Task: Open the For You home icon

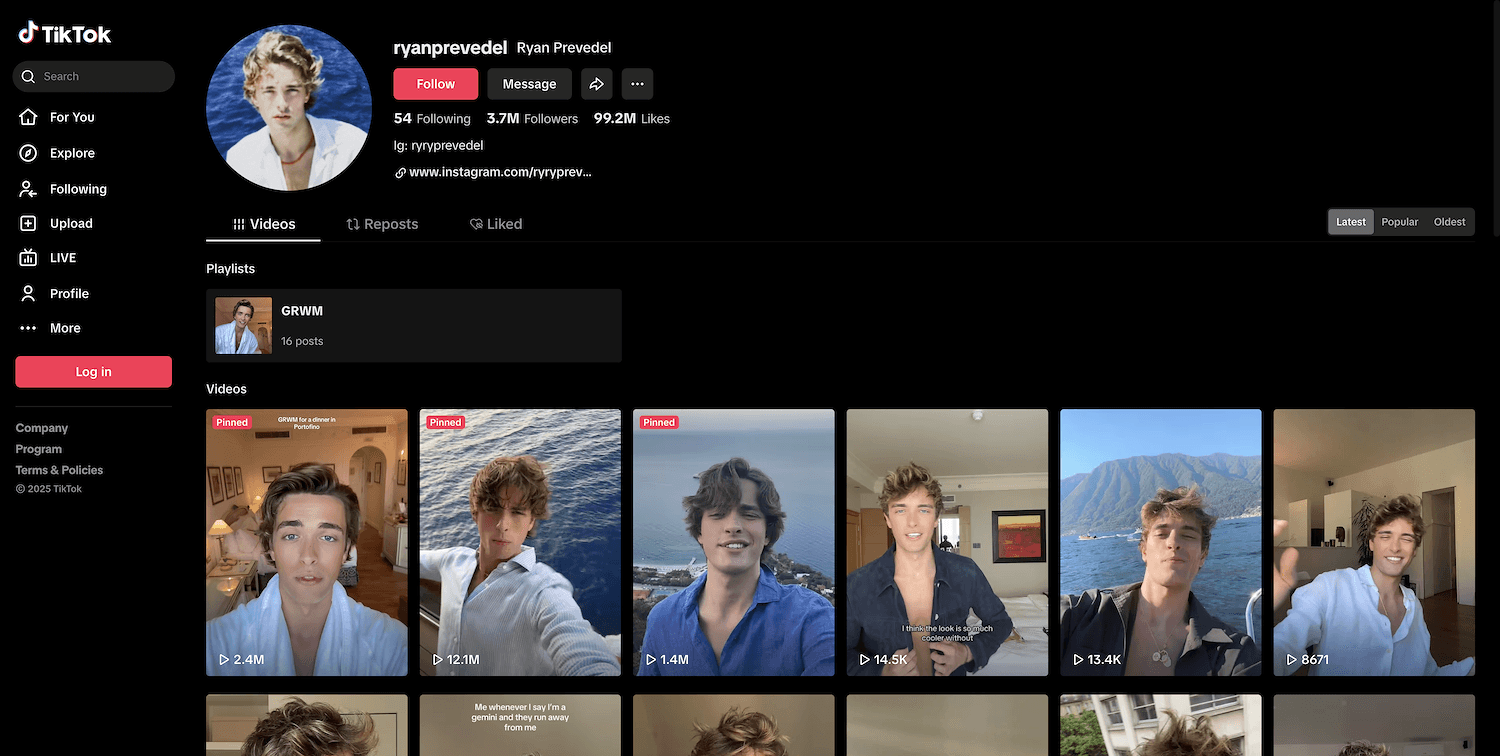Action: pyautogui.click(x=28, y=117)
